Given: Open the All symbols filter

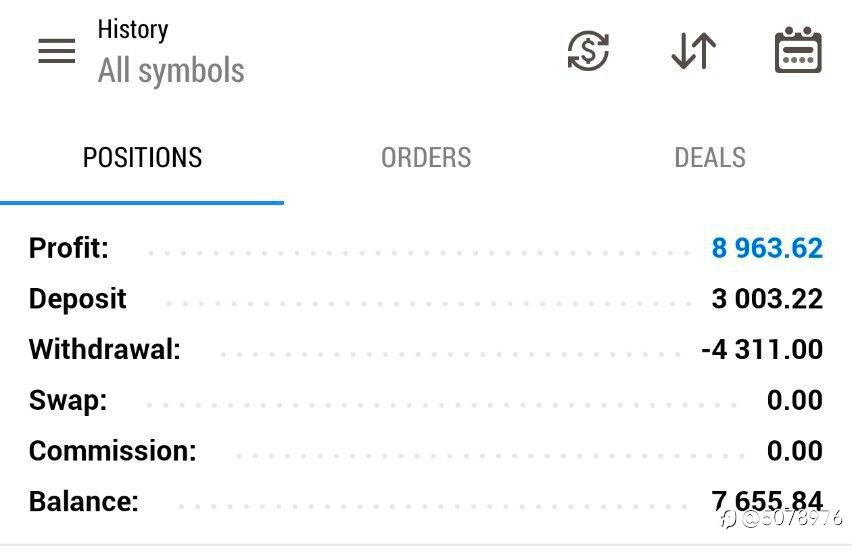Looking at the screenshot, I should pyautogui.click(x=171, y=71).
